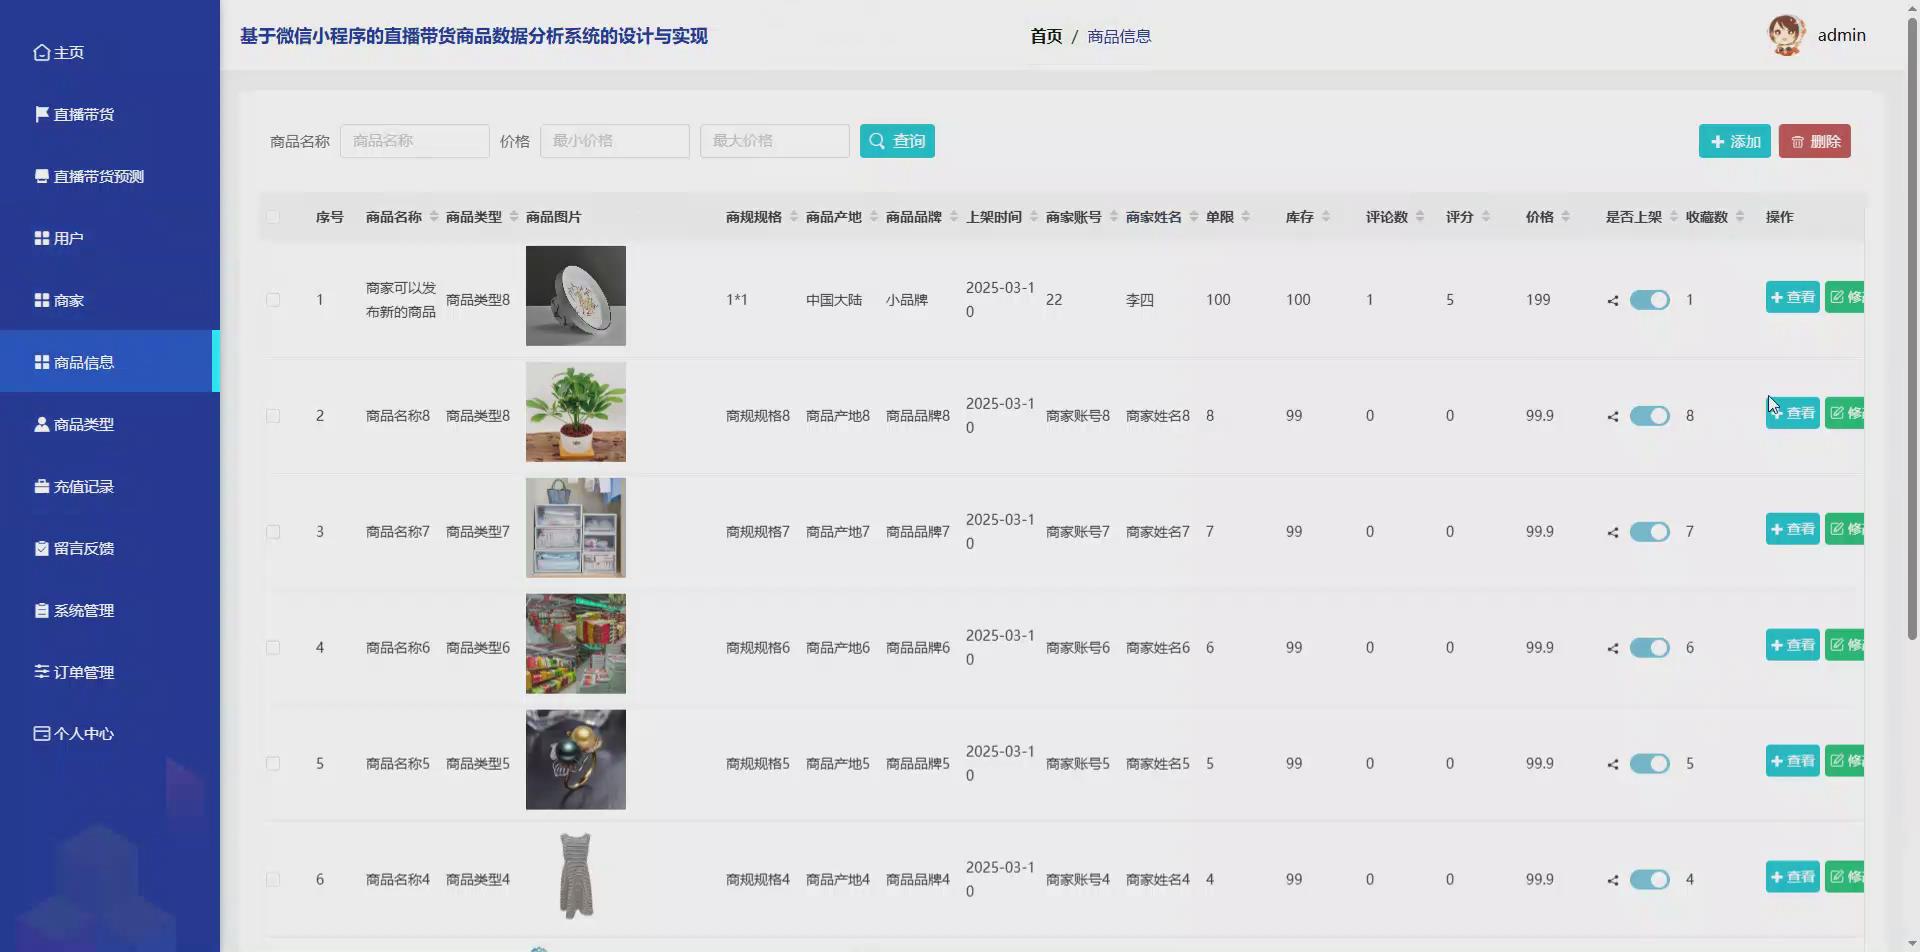Viewport: 1920px width, 952px height.
Task: Select the header checkbox to select all rows
Action: 273,217
